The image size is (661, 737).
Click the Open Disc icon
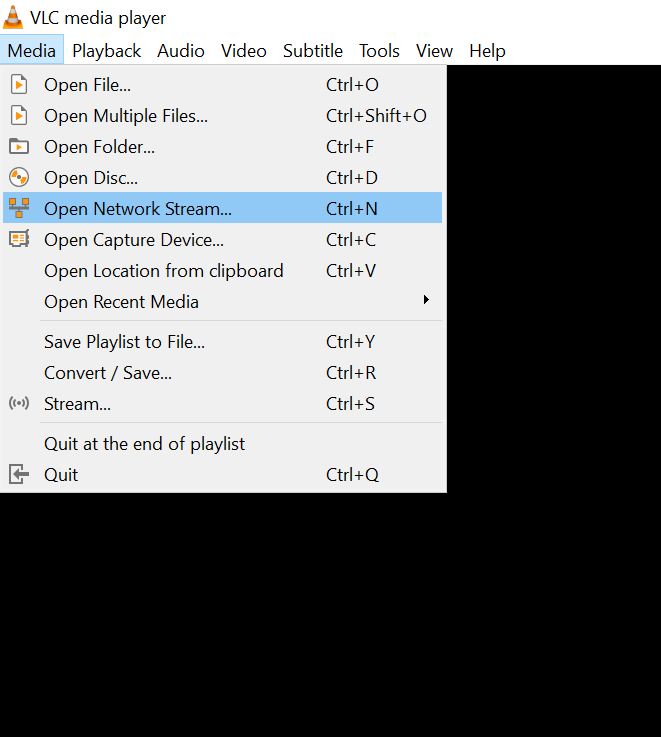tap(18, 178)
